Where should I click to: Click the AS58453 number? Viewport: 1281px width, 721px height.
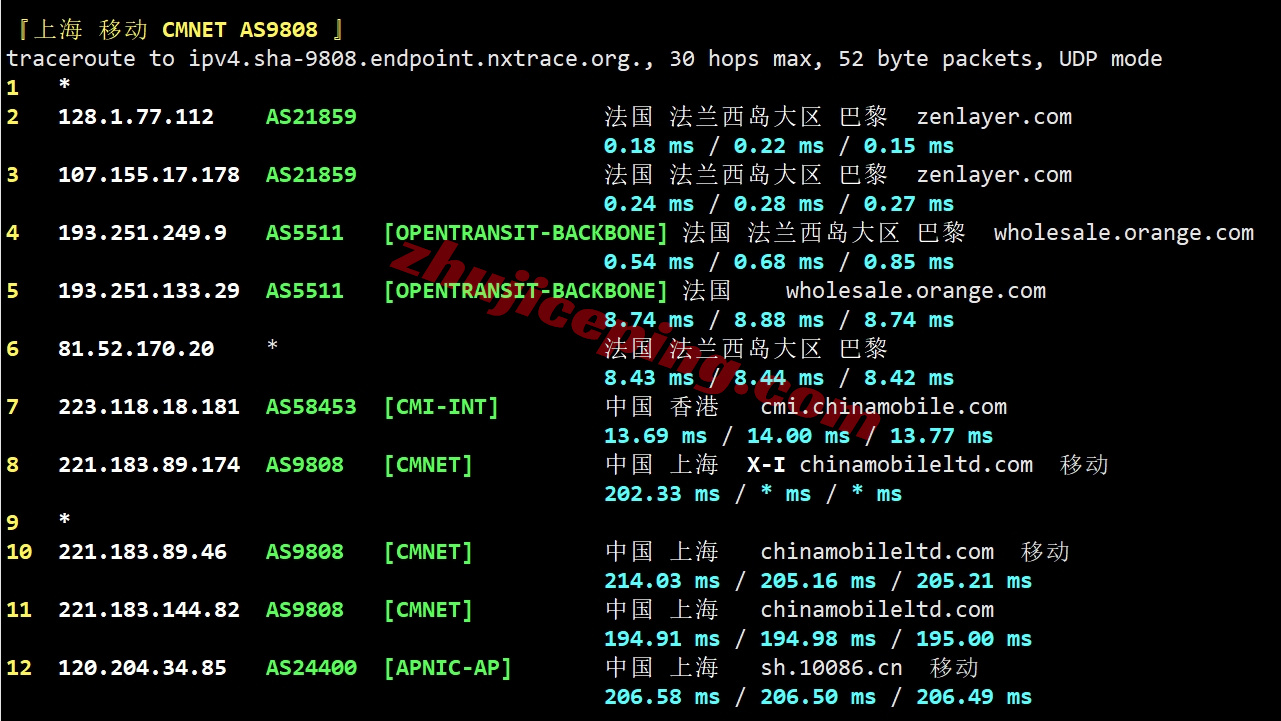click(x=311, y=407)
